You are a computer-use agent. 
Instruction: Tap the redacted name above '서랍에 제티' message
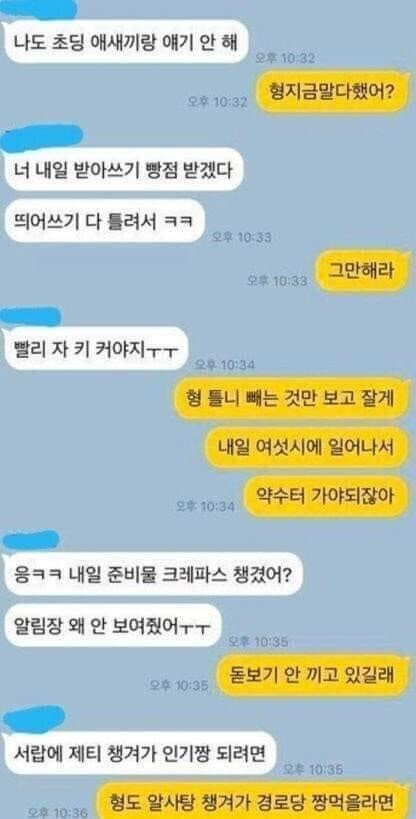tap(34, 719)
